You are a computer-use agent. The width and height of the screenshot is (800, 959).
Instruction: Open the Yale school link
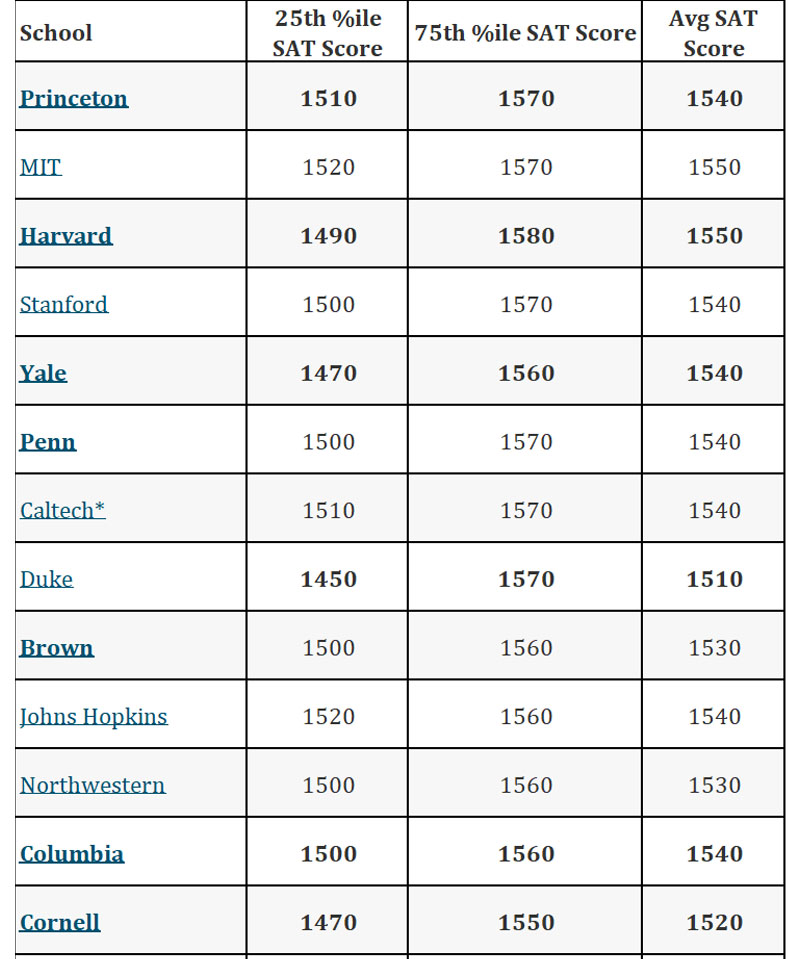43,373
